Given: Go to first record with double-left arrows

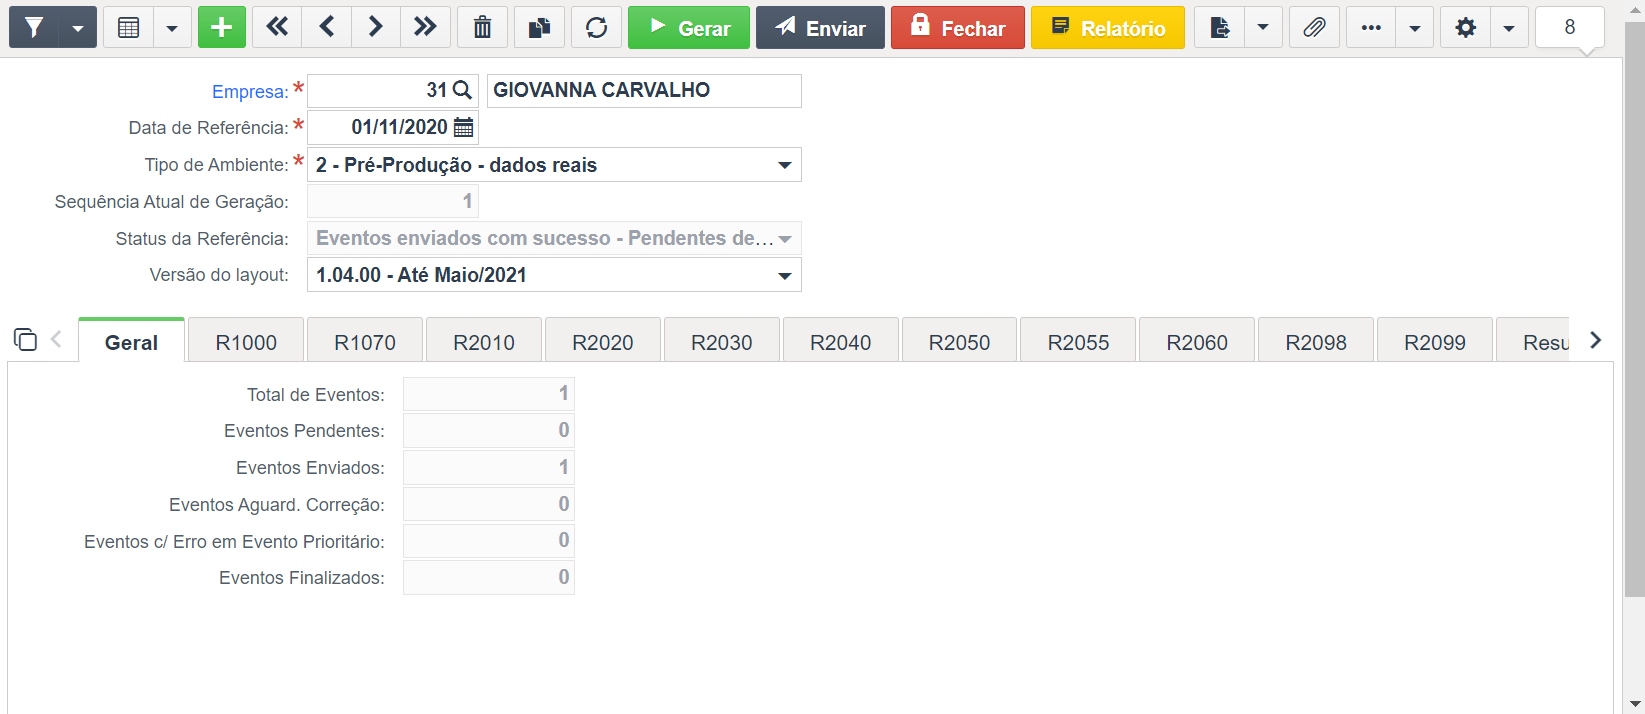Looking at the screenshot, I should pyautogui.click(x=277, y=27).
